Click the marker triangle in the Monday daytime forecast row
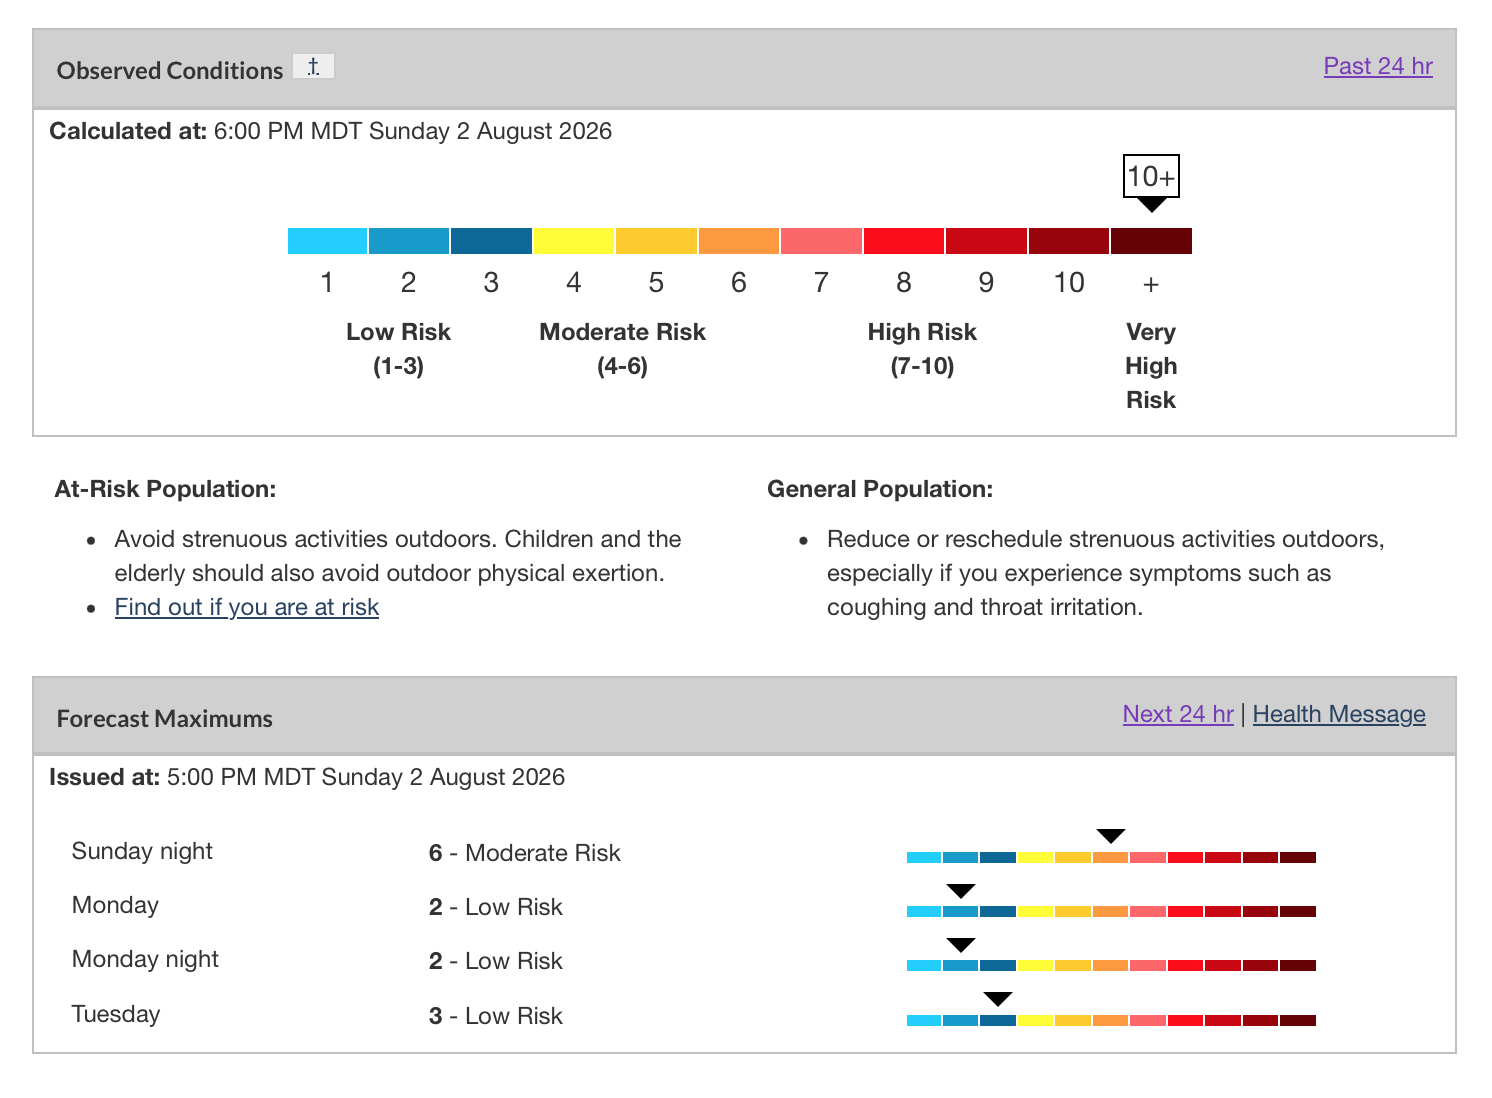This screenshot has width=1492, height=1098. 961,890
